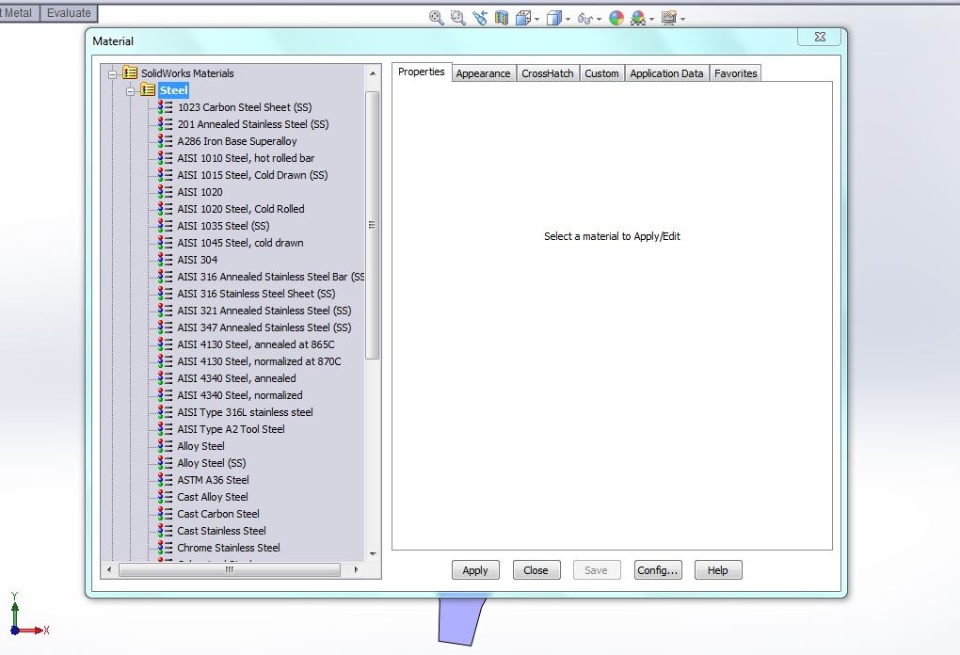The width and height of the screenshot is (960, 655).
Task: Select AISI 316 Stainless Steel Sheet (SS)
Action: point(256,294)
